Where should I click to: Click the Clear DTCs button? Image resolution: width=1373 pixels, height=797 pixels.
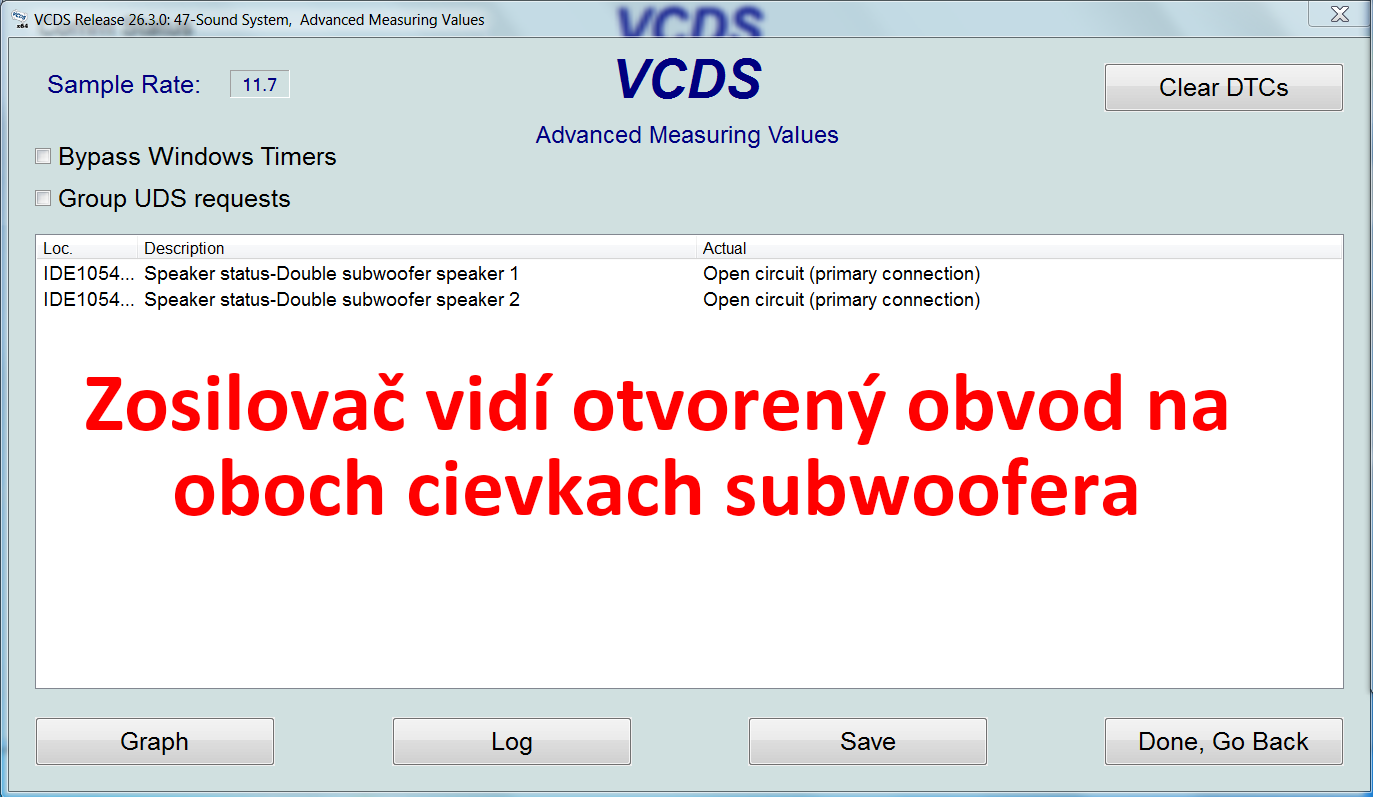[x=1223, y=87]
